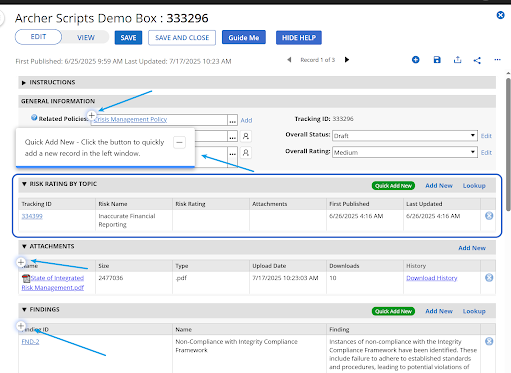This screenshot has width=511, height=373.
Task: Click the plus hotspot in Findings table
Action: coord(21,326)
